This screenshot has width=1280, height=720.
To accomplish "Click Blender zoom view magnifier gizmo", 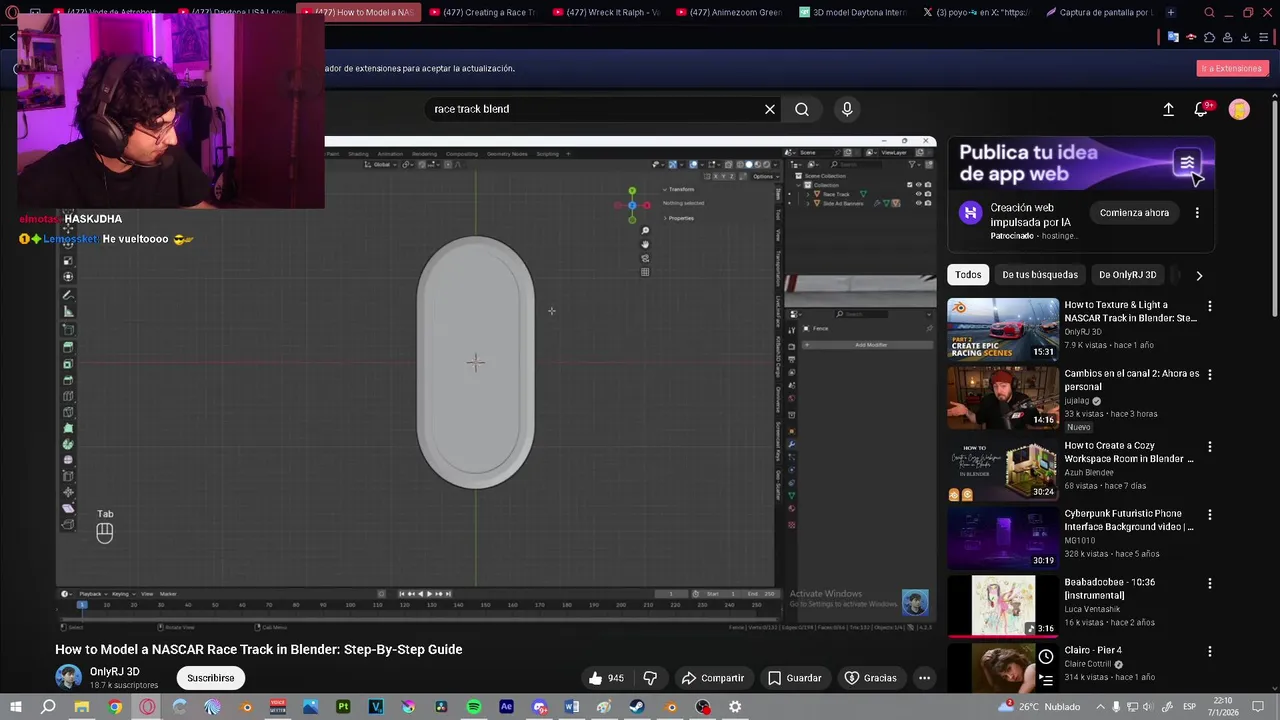I will click(645, 231).
